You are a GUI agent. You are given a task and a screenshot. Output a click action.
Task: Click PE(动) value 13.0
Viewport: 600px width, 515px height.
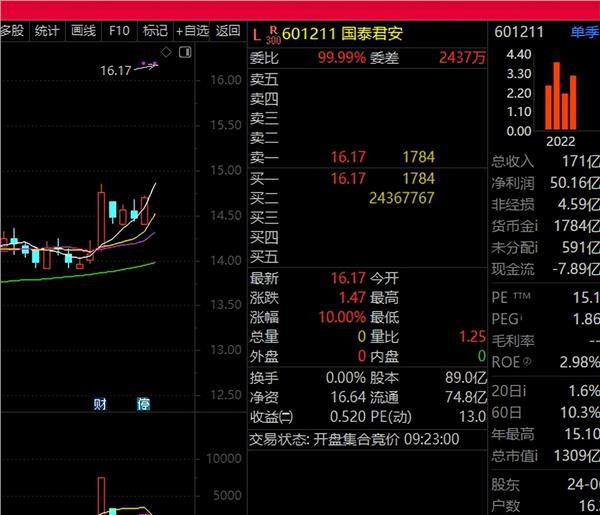click(472, 417)
